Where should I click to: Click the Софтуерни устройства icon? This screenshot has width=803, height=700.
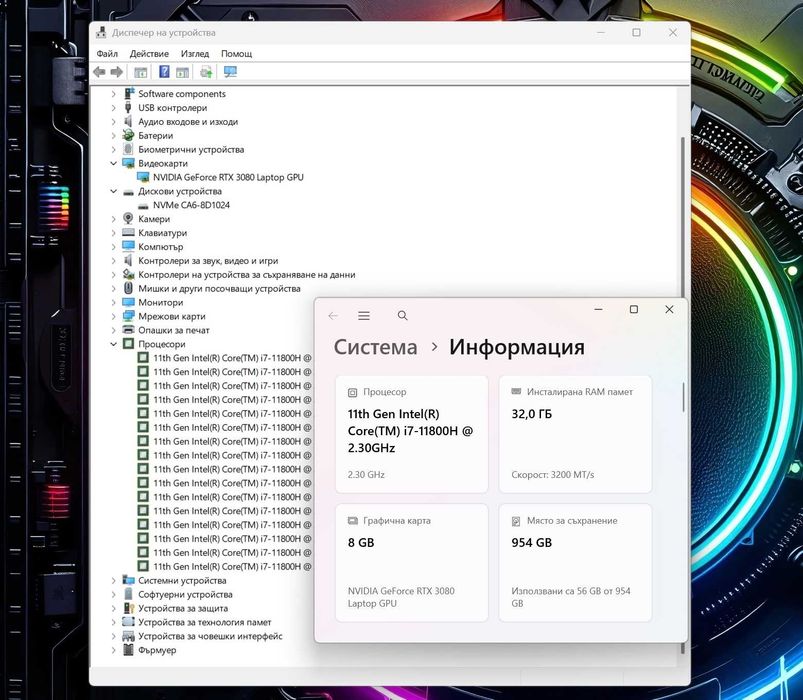[x=128, y=594]
